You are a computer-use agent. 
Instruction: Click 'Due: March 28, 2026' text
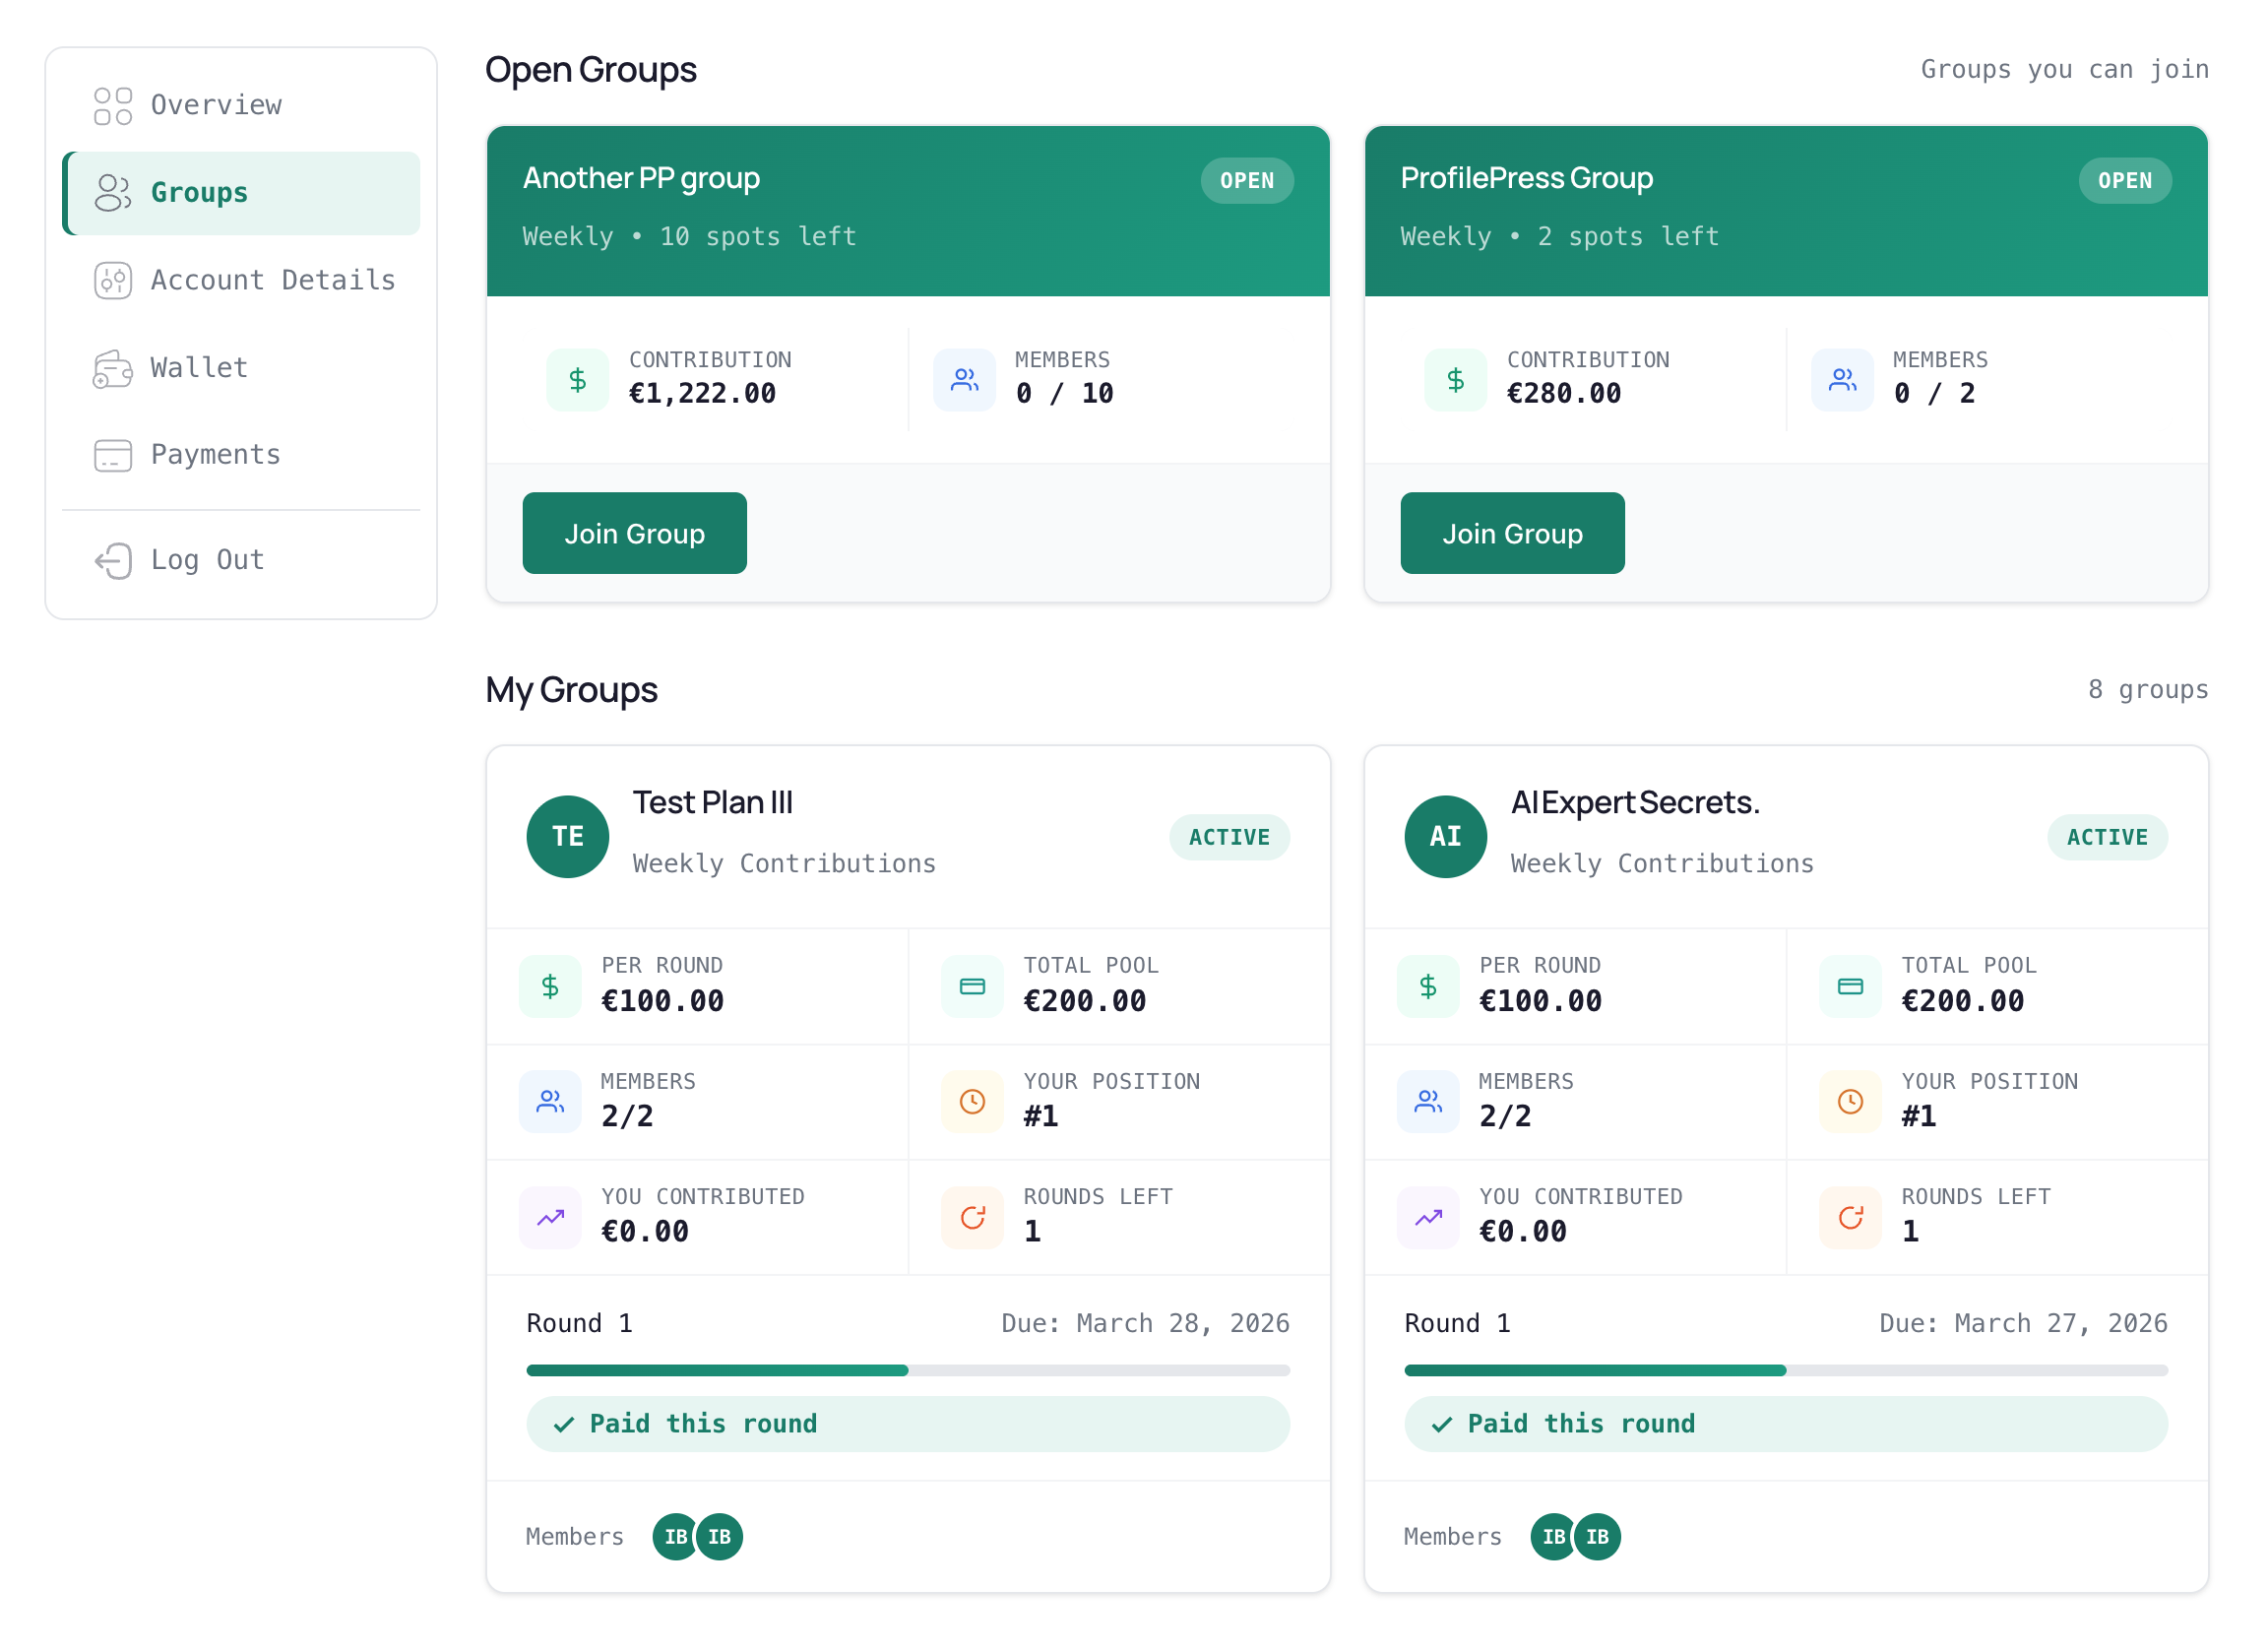(x=1145, y=1323)
